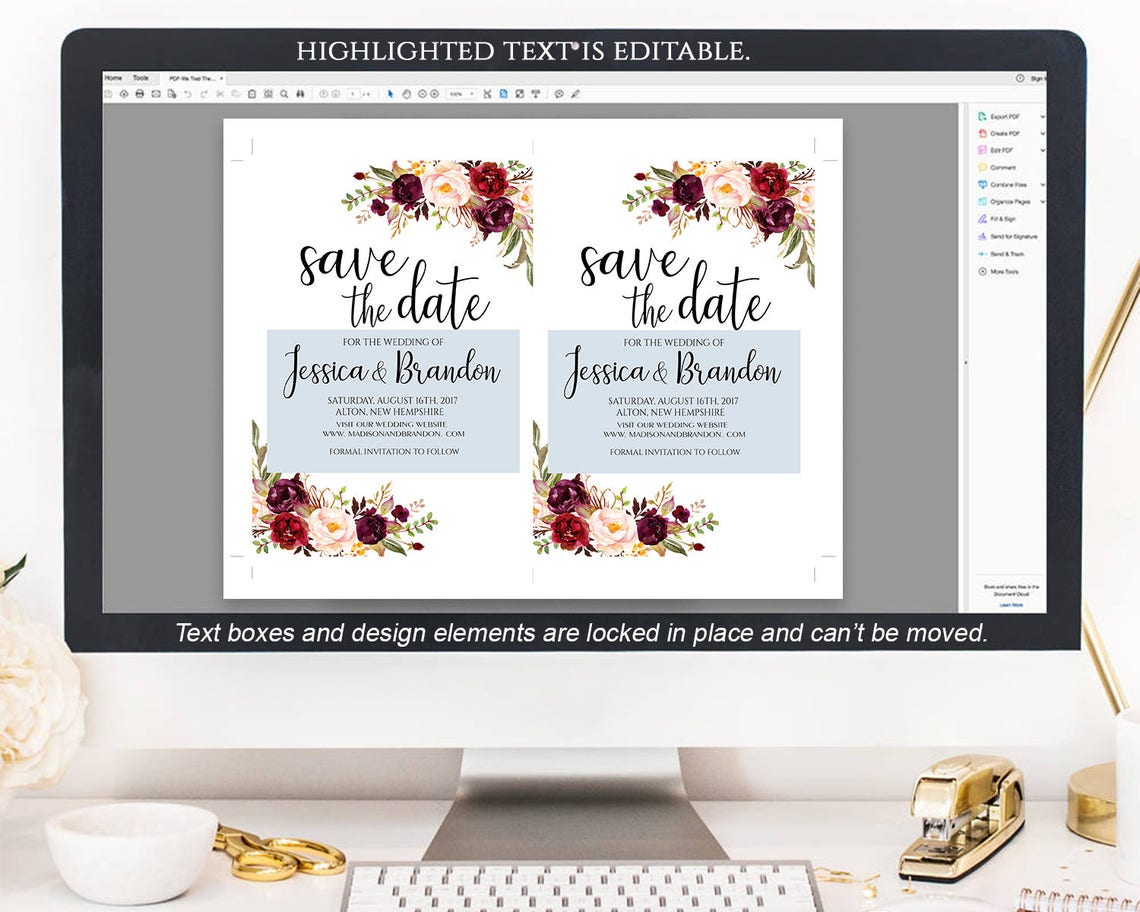Image resolution: width=1140 pixels, height=912 pixels.
Task: Click the Learn More link
Action: (x=1011, y=605)
